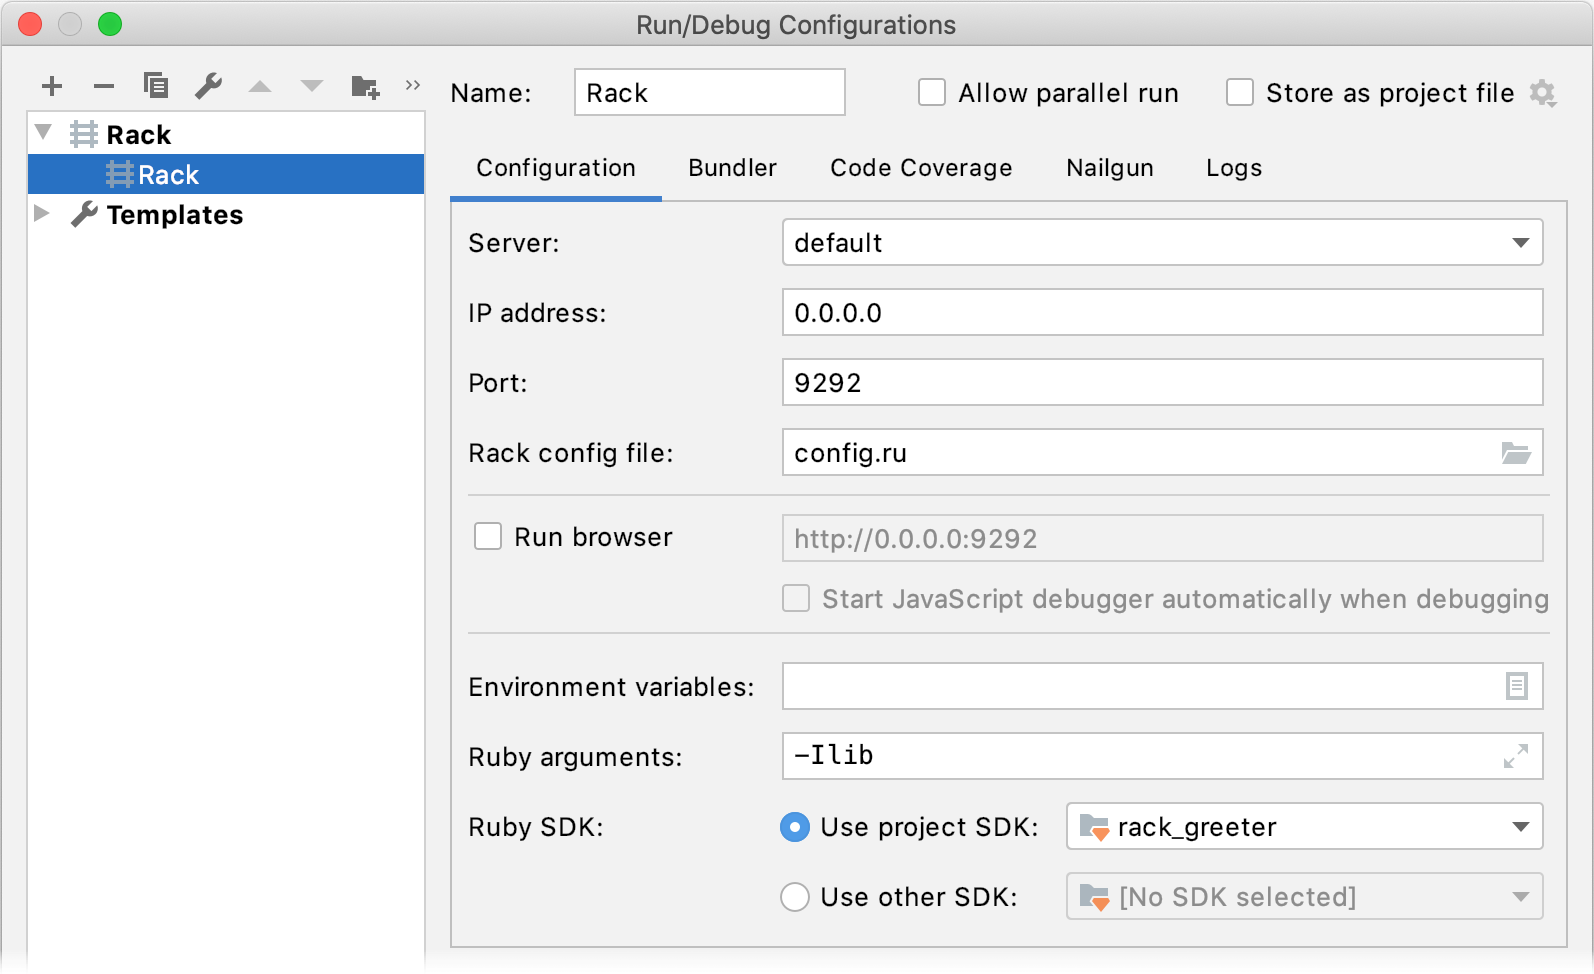The height and width of the screenshot is (974, 1594).
Task: Switch to the Configuration tab
Action: coord(556,168)
